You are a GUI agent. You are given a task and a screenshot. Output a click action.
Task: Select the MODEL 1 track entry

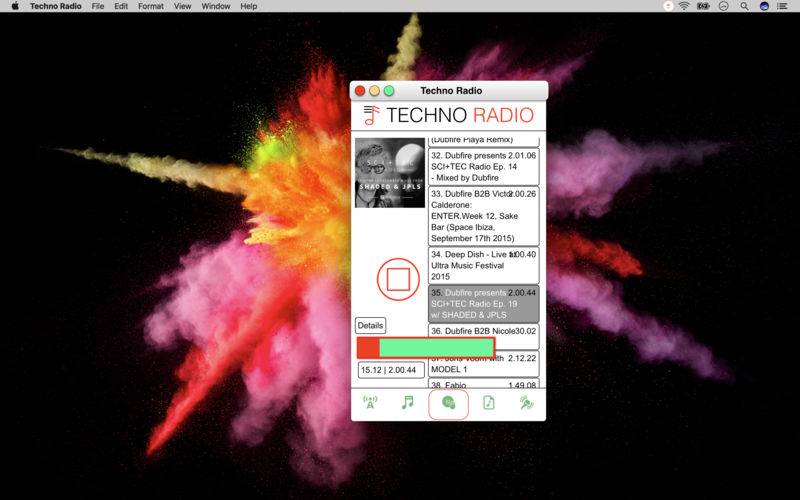pyautogui.click(x=483, y=364)
